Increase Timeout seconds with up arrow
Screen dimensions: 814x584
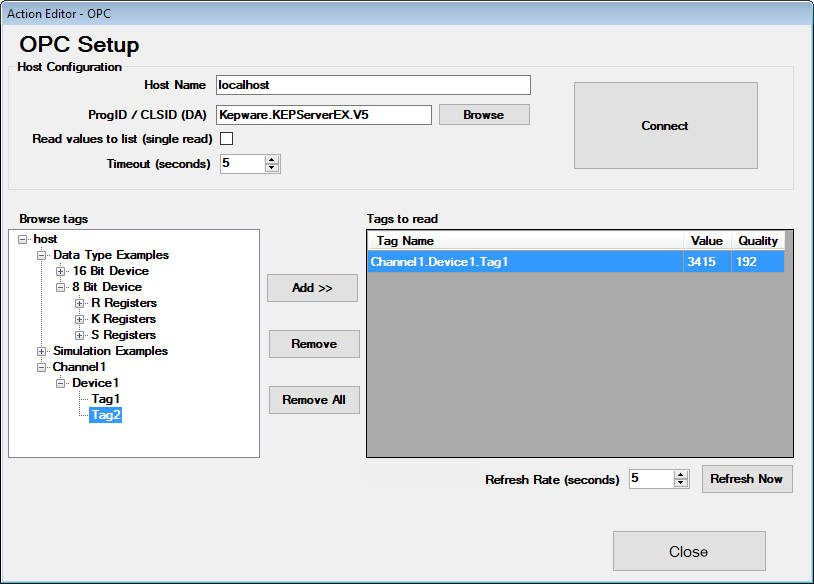(x=272, y=159)
